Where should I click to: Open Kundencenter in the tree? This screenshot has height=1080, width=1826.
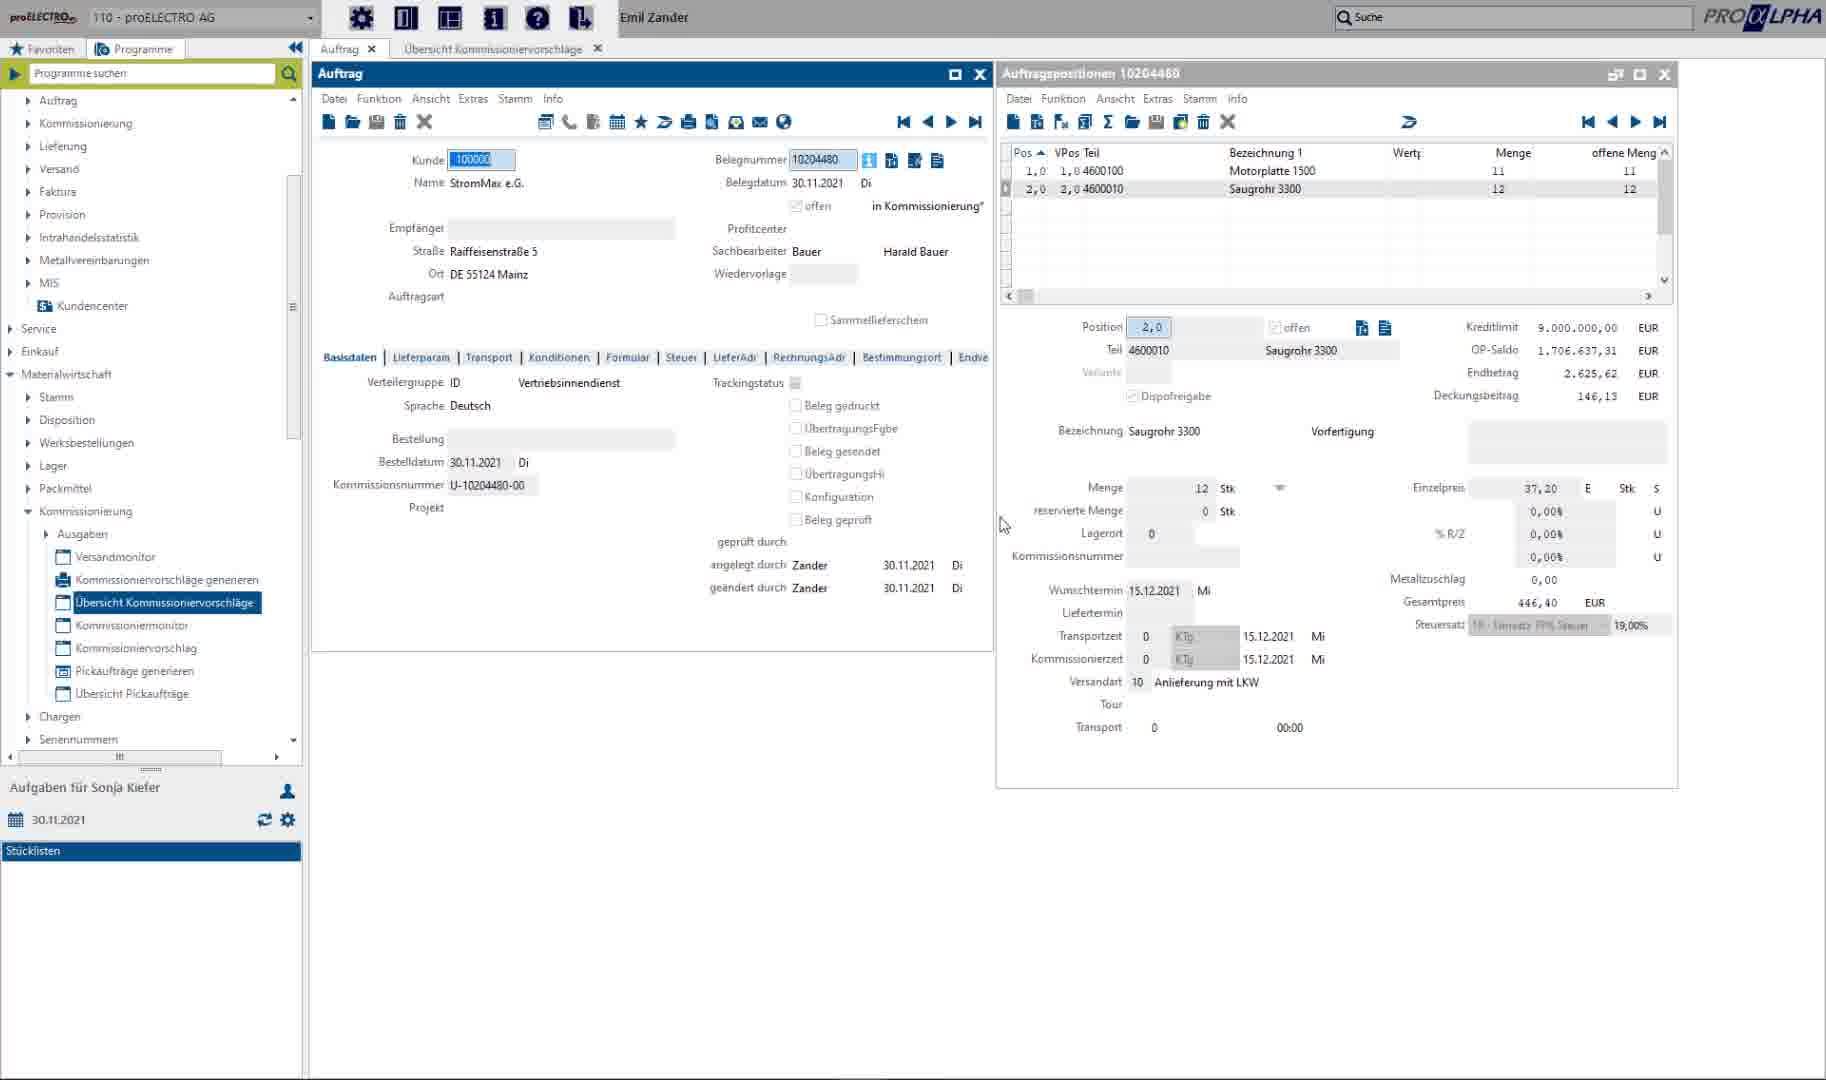pos(92,306)
